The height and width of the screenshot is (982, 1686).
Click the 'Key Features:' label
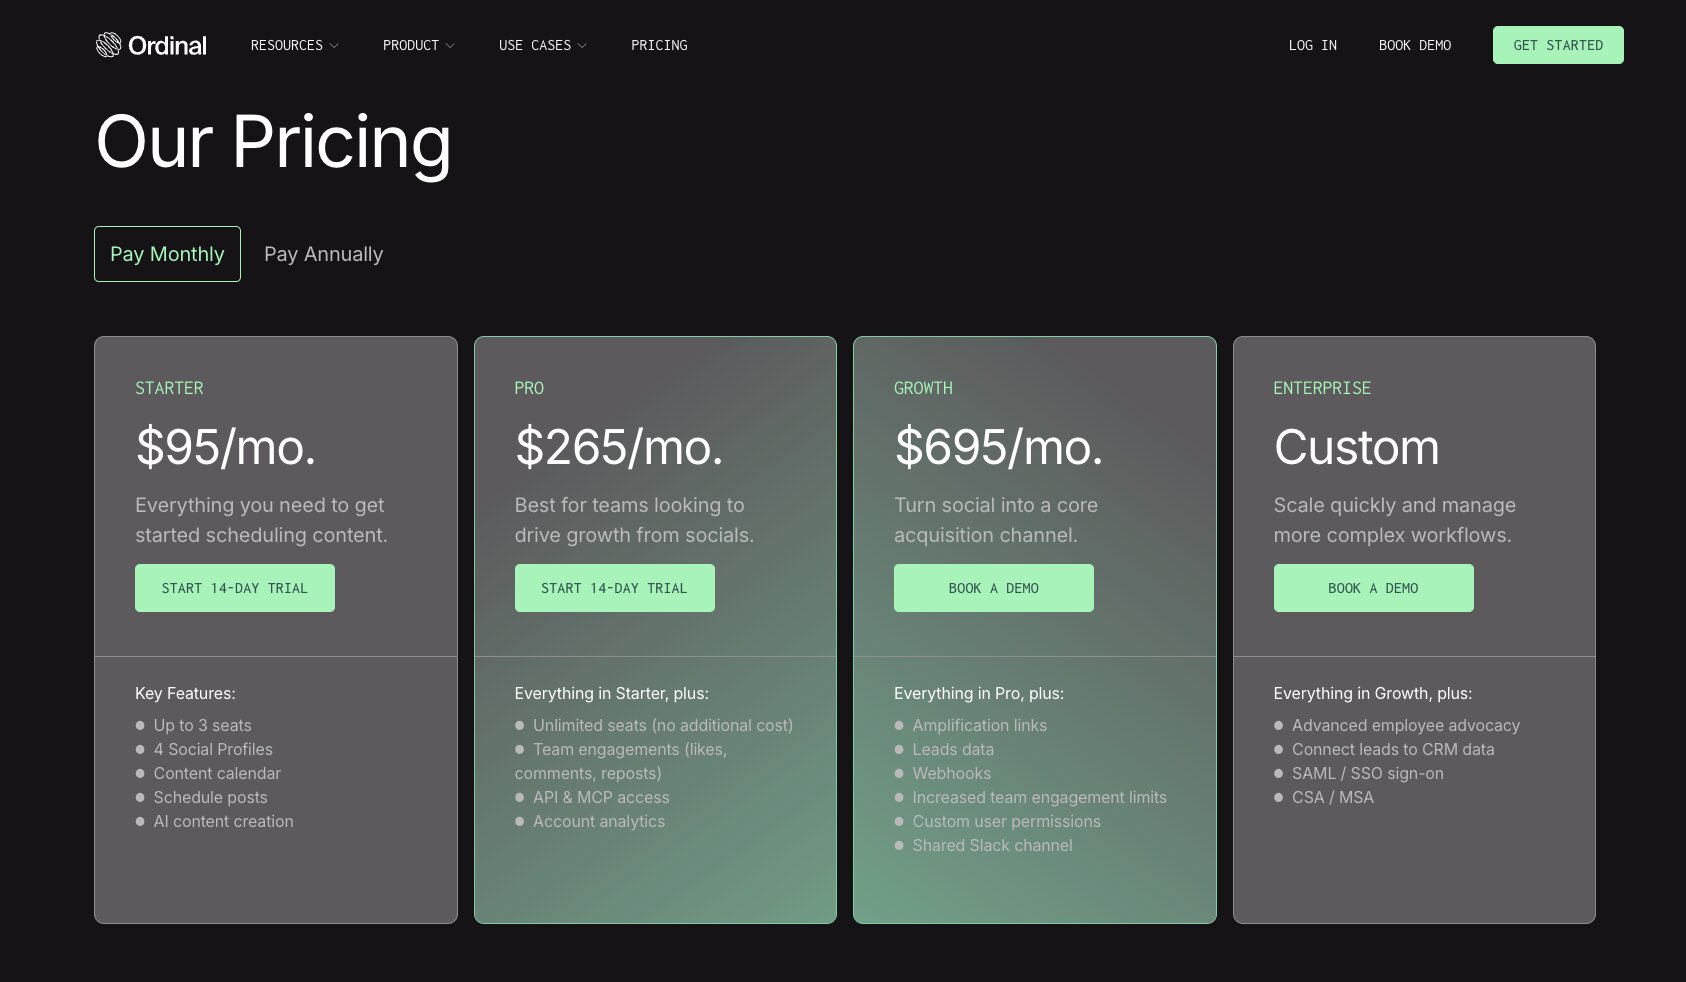tap(185, 693)
